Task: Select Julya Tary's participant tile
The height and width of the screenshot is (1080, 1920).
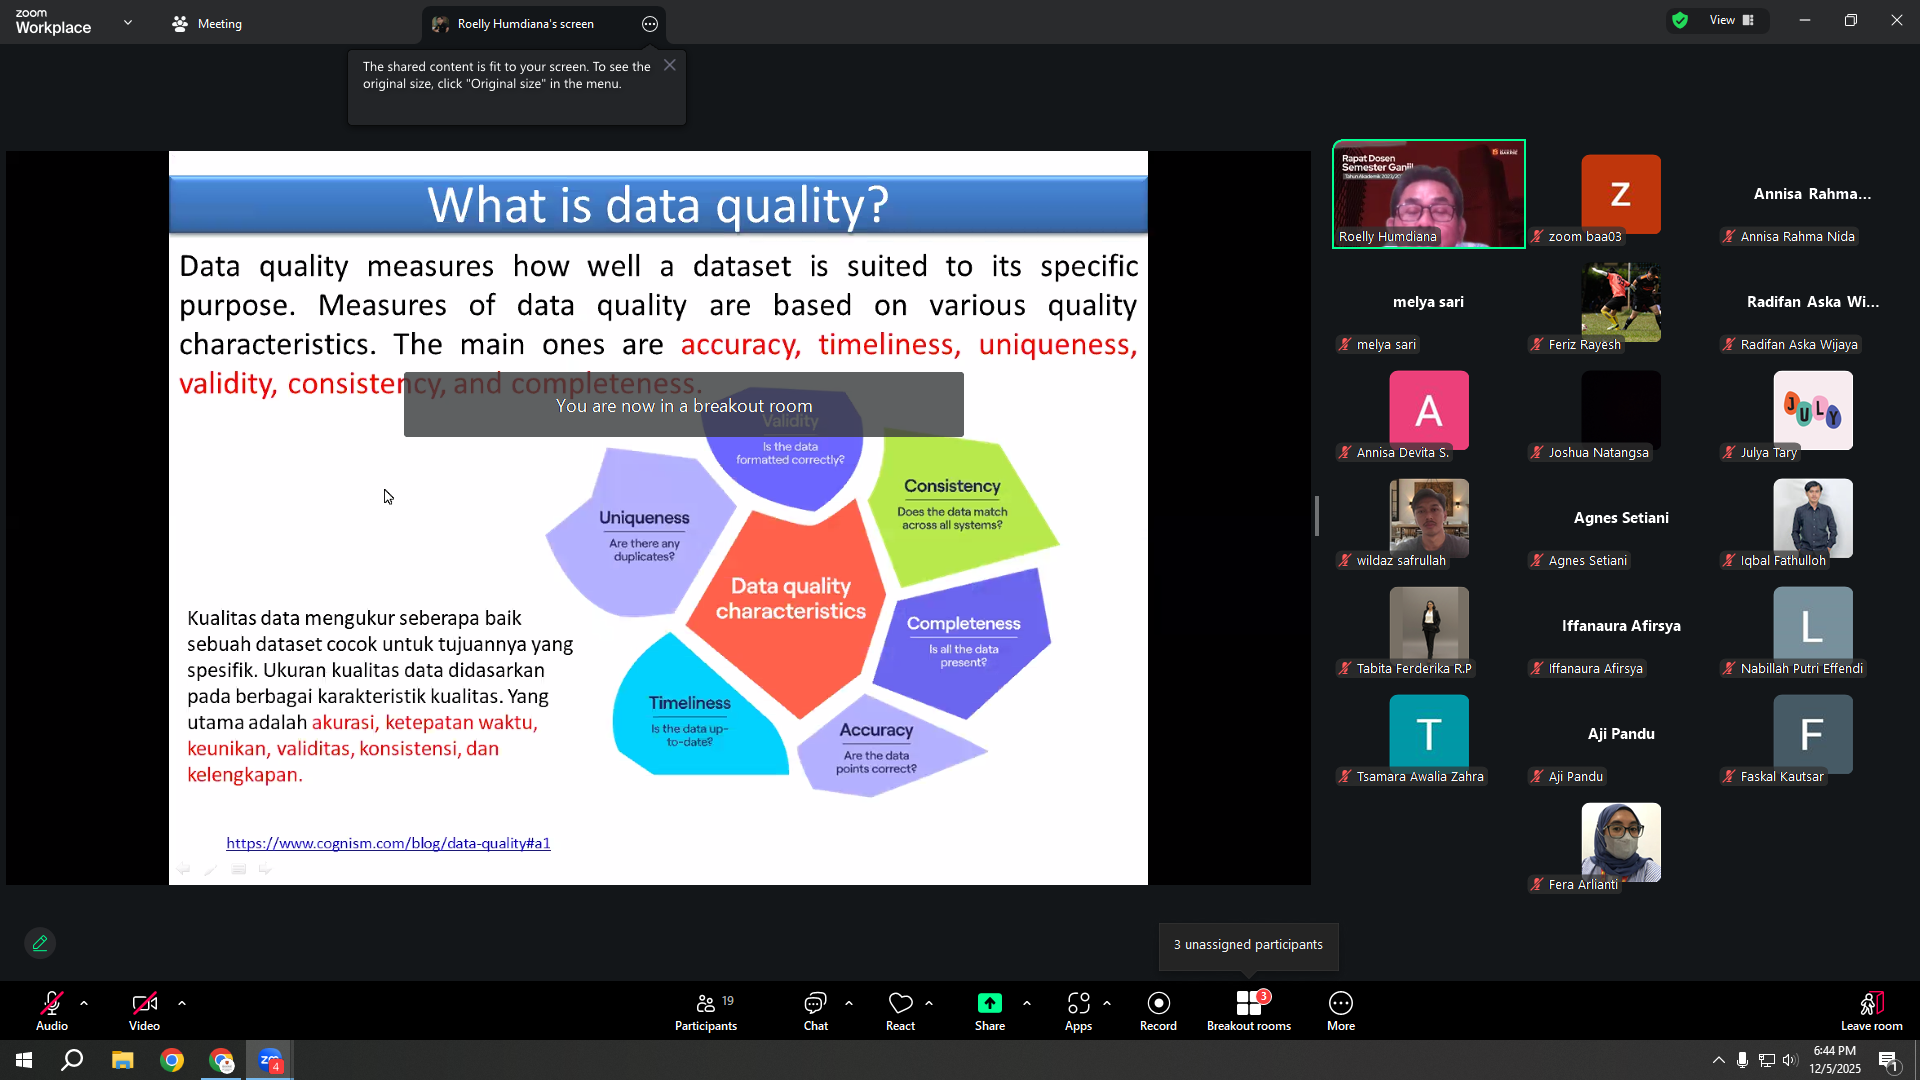Action: 1812,410
